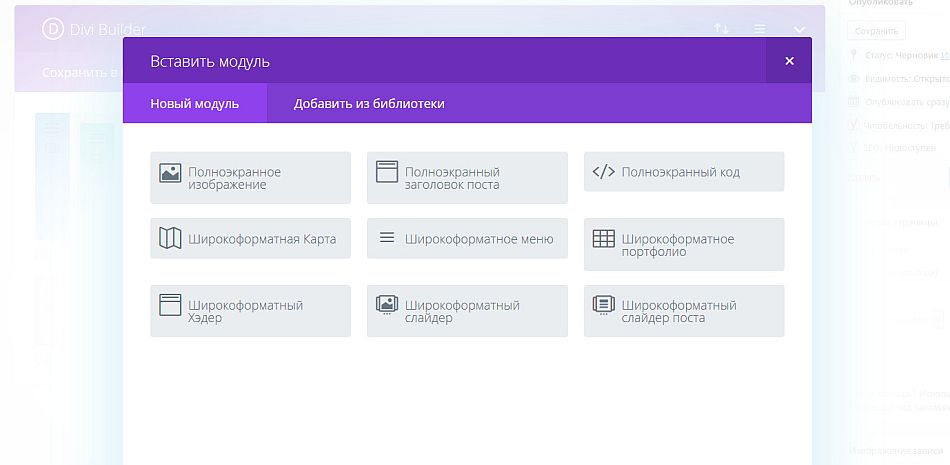Switch to the Новый модуль tab

pyautogui.click(x=195, y=104)
